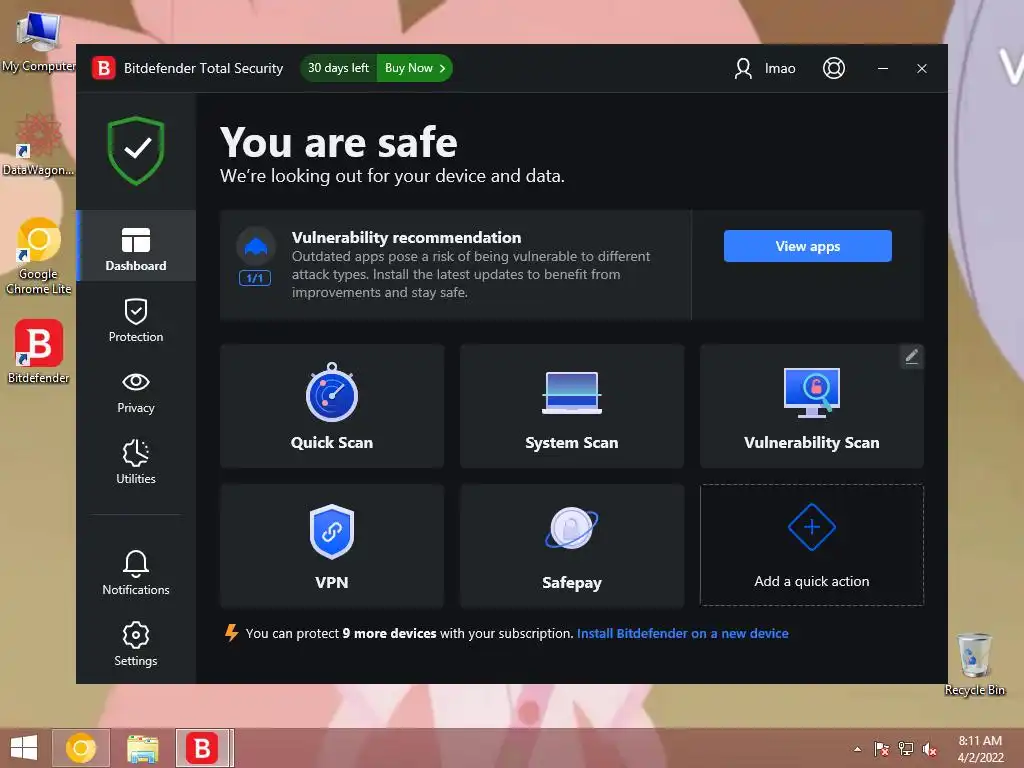The image size is (1024, 768).
Task: Click the taskbar clock showing 8:11 AM
Action: 980,749
